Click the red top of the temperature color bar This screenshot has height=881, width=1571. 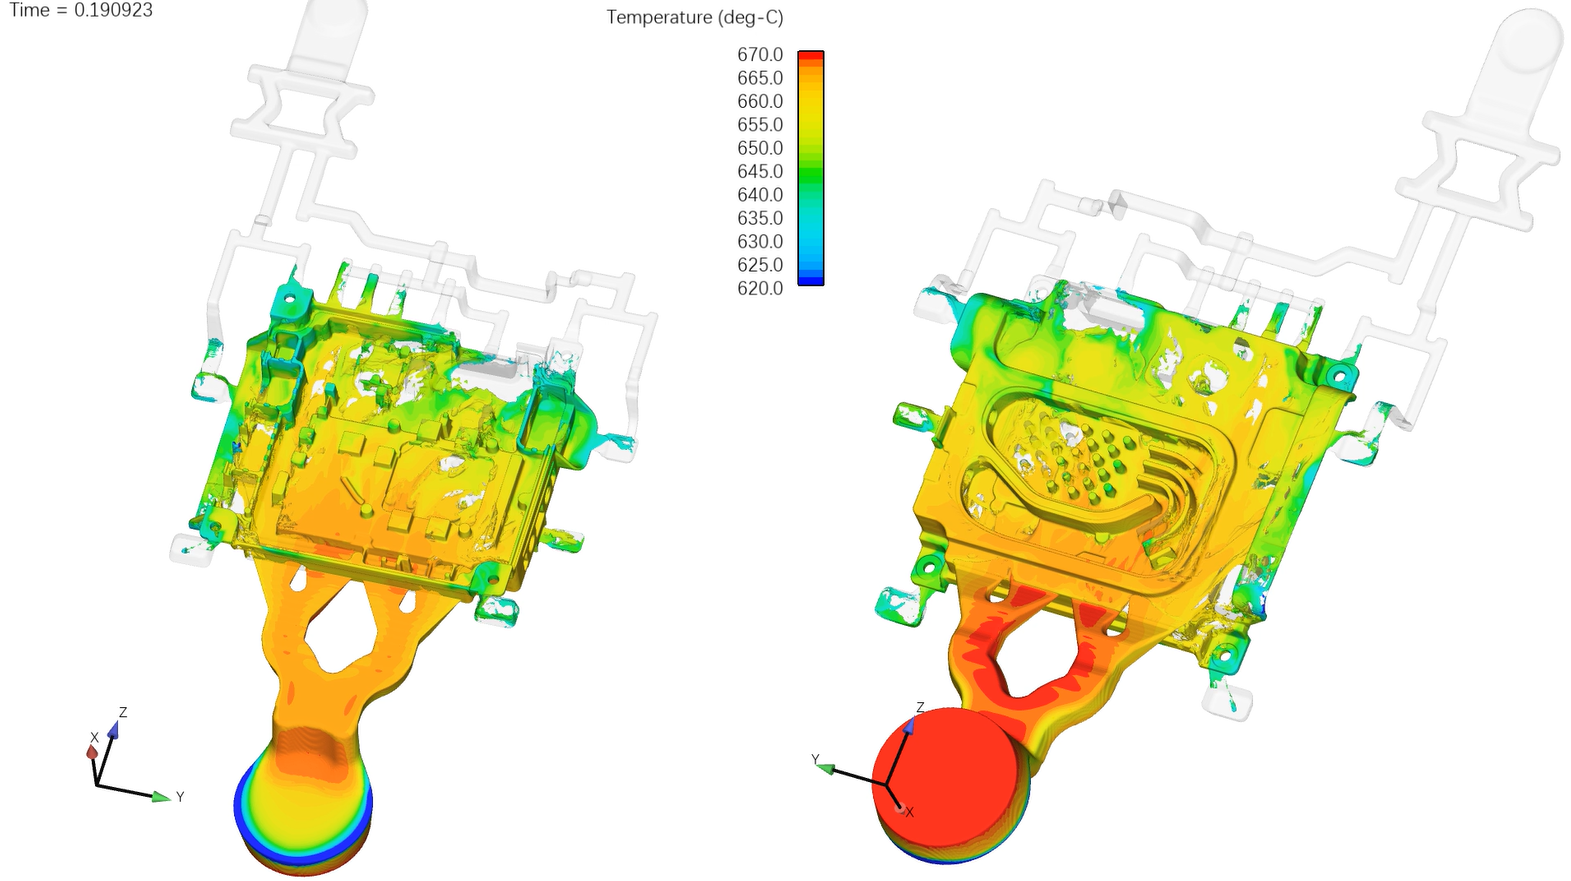pos(810,56)
